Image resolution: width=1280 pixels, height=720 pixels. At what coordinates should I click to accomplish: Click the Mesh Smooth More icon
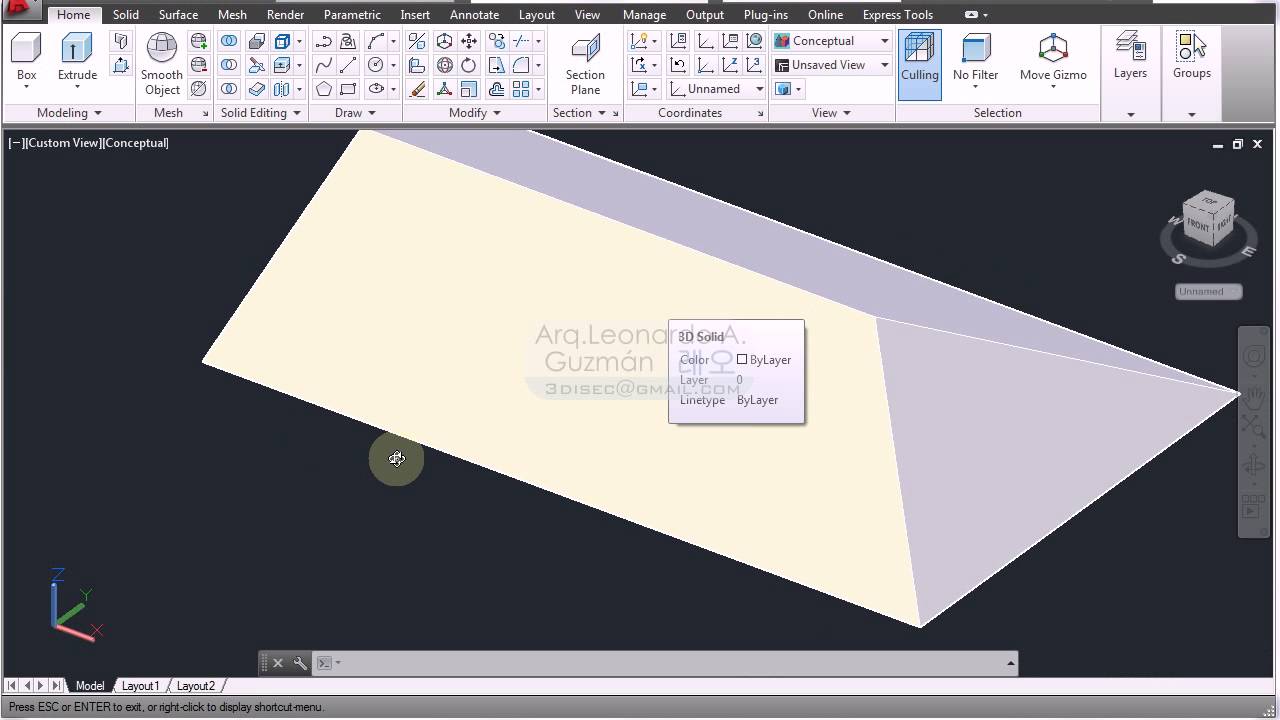tap(198, 41)
